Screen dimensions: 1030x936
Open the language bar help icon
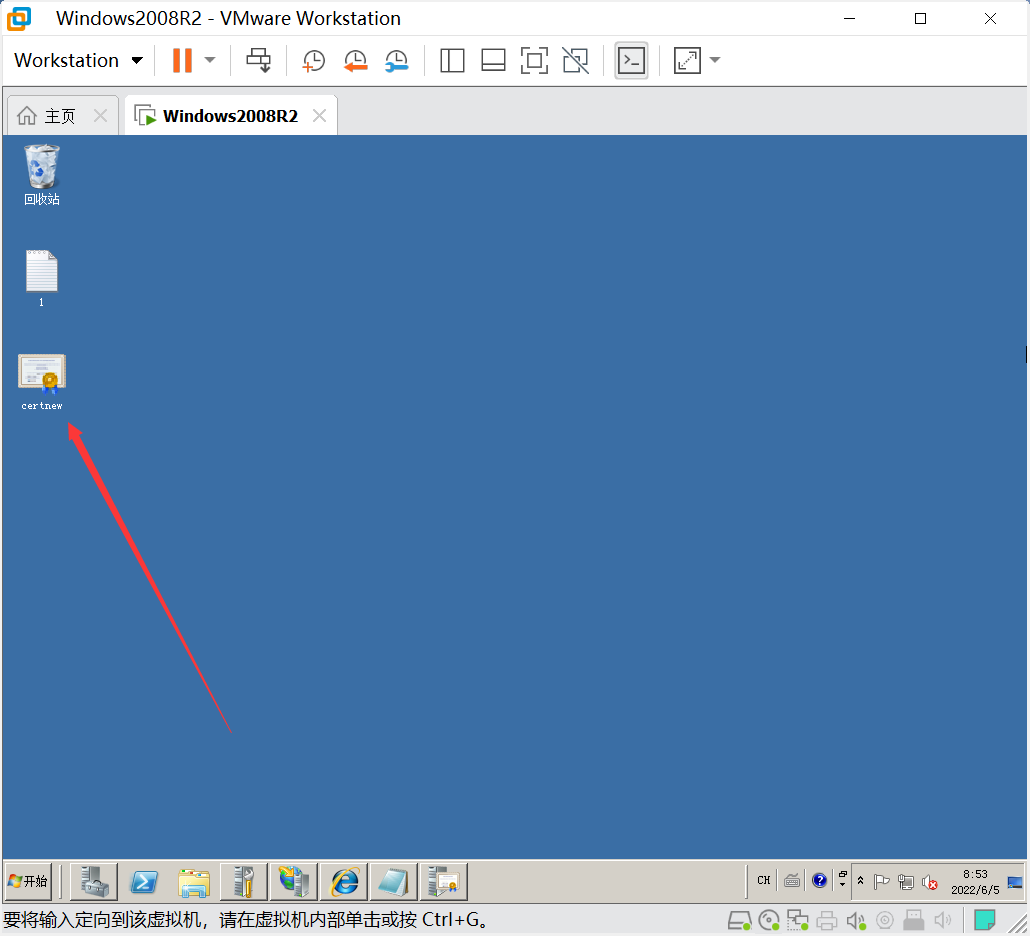coord(819,880)
